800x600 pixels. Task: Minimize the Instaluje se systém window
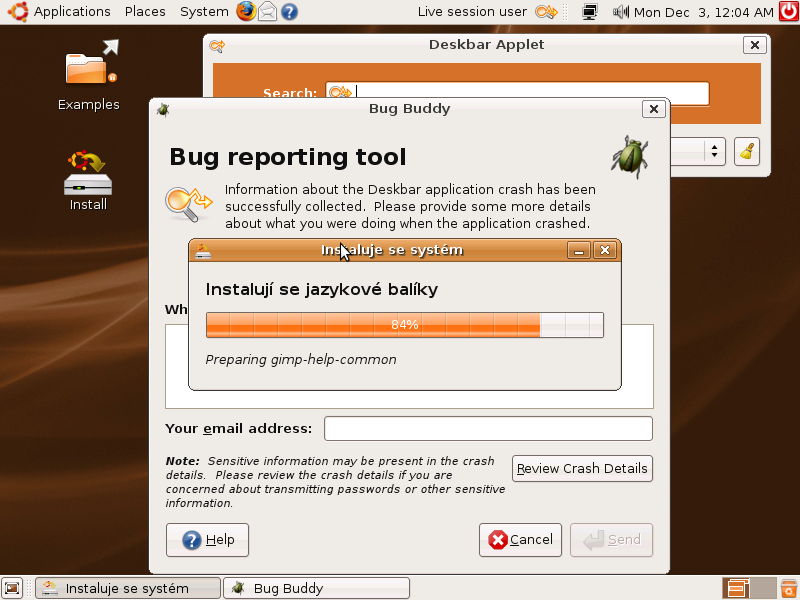coord(579,251)
